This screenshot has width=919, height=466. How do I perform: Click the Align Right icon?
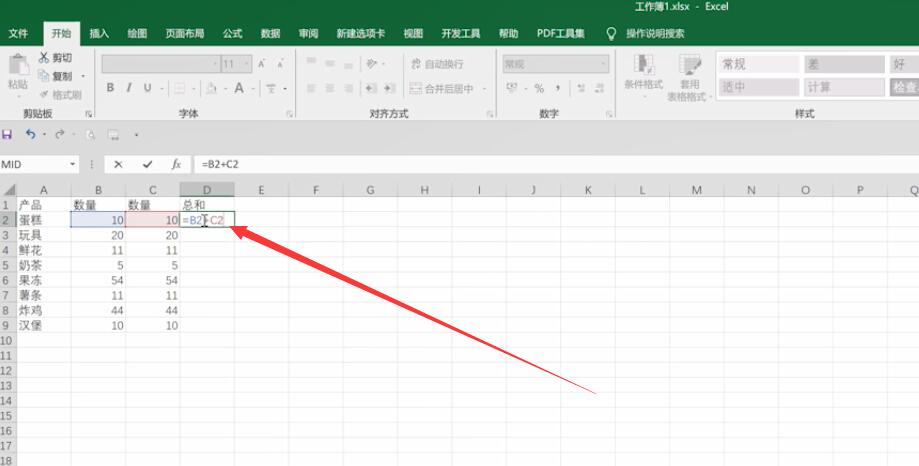[349, 89]
